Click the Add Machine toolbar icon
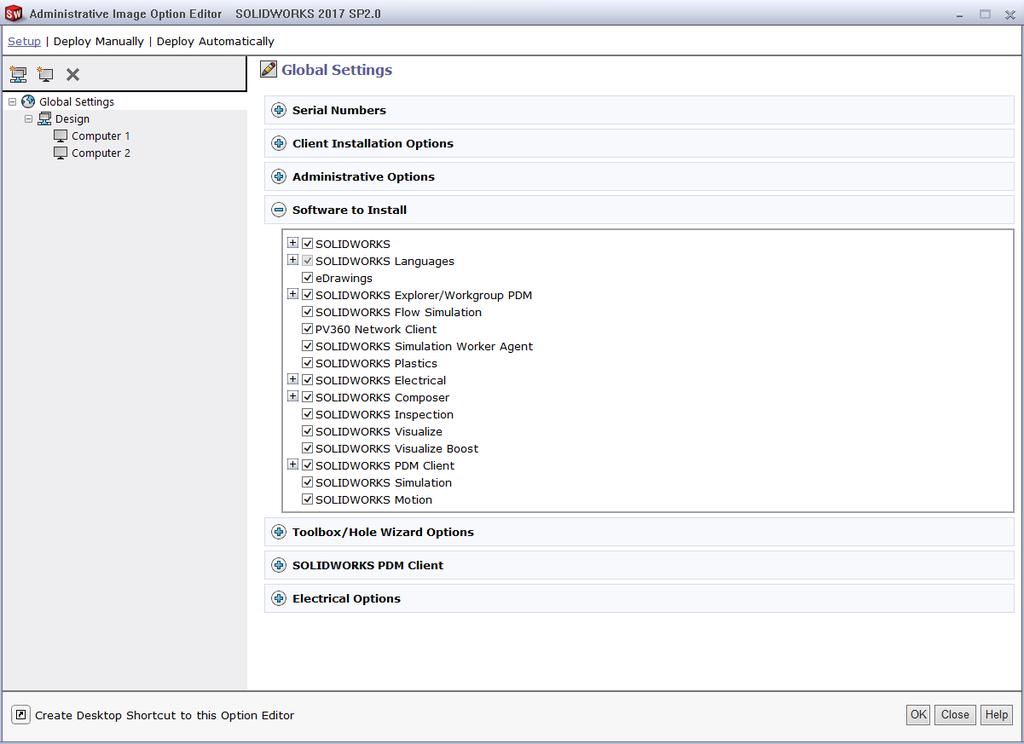The width and height of the screenshot is (1024, 744). [x=45, y=74]
